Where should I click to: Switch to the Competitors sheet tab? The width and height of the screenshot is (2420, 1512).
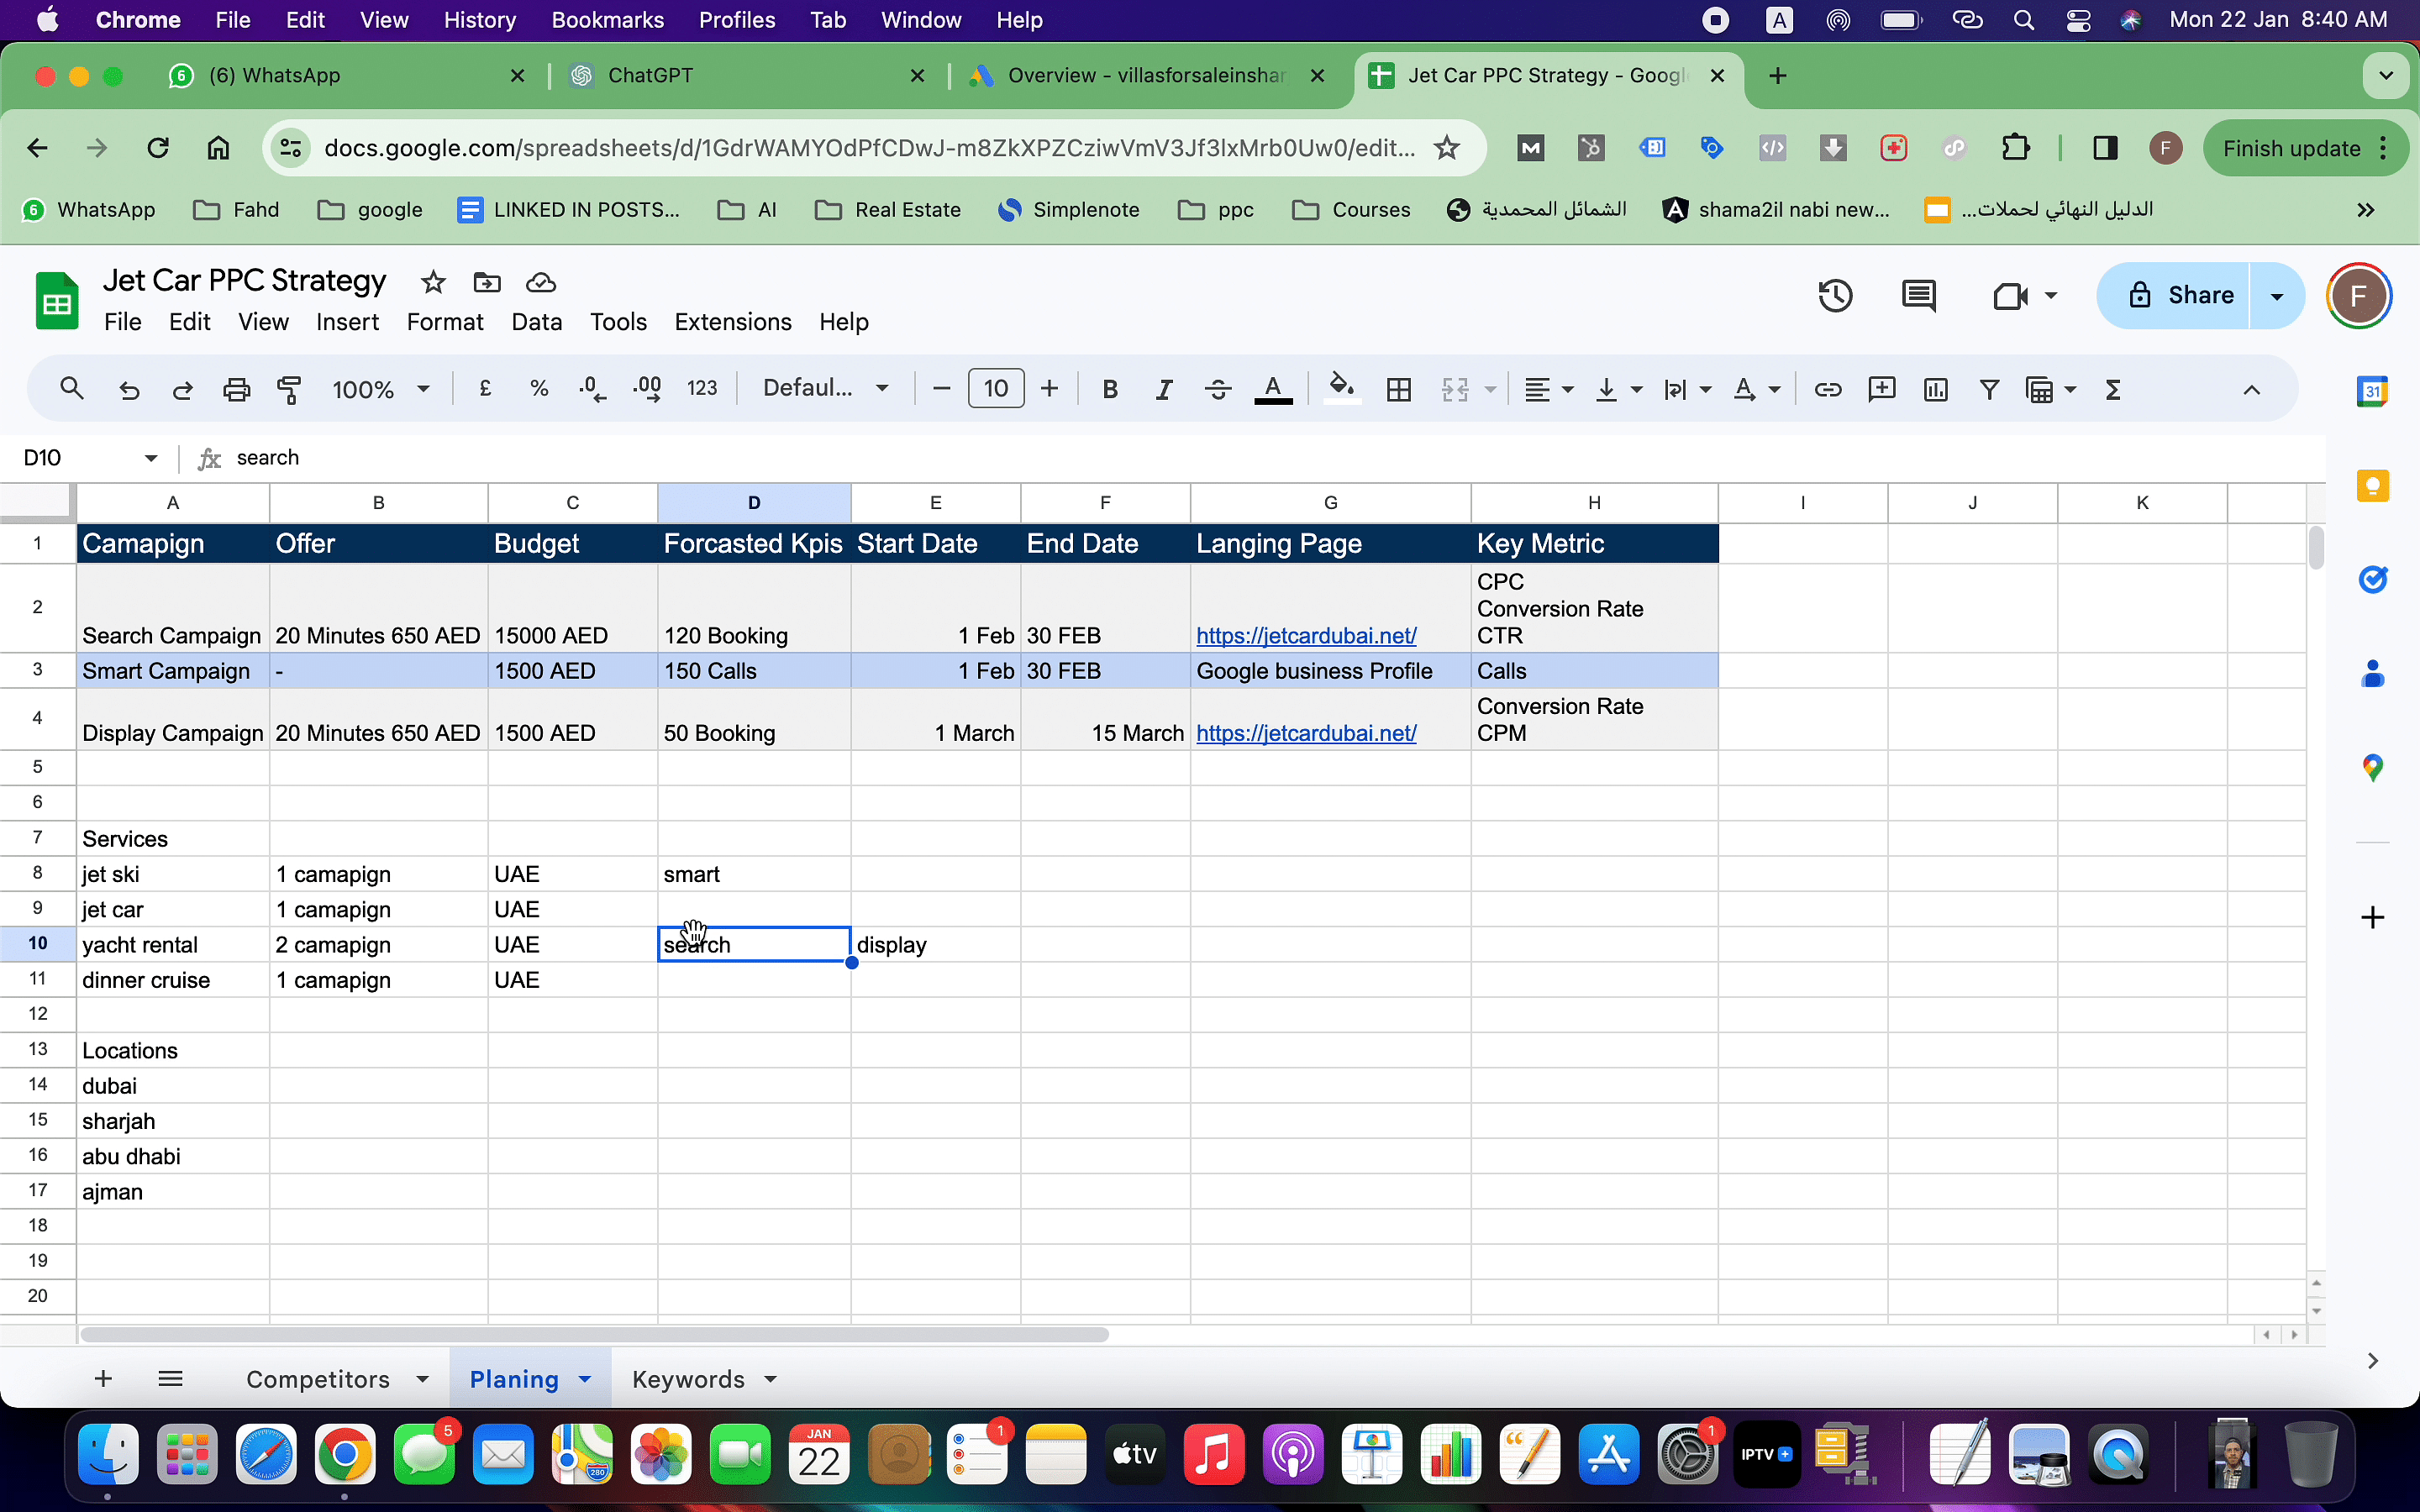318,1379
